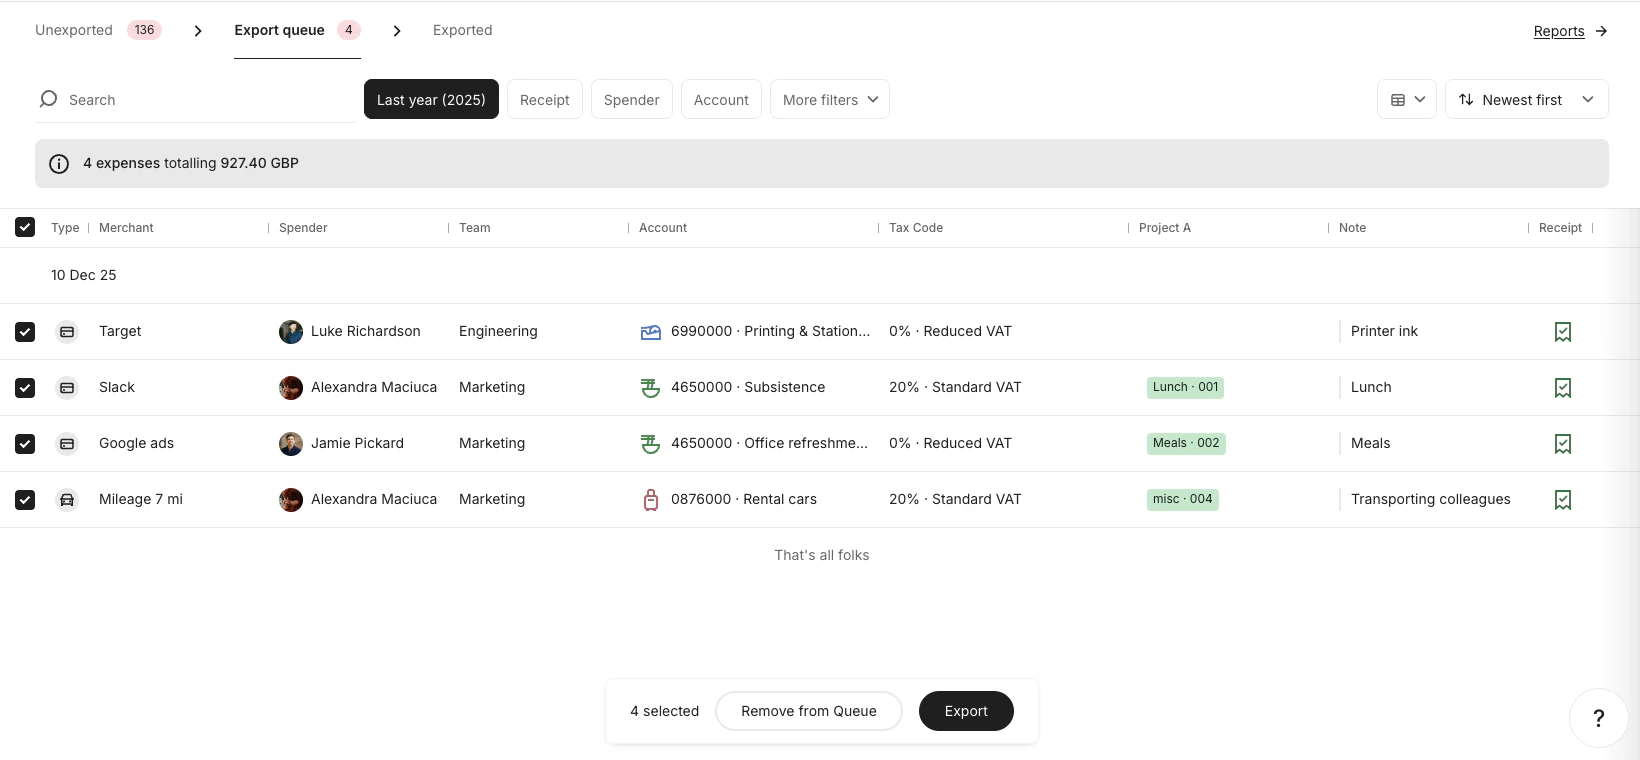Screen dimensions: 1640x760
Task: Click the Engineering team cell
Action: tap(498, 331)
